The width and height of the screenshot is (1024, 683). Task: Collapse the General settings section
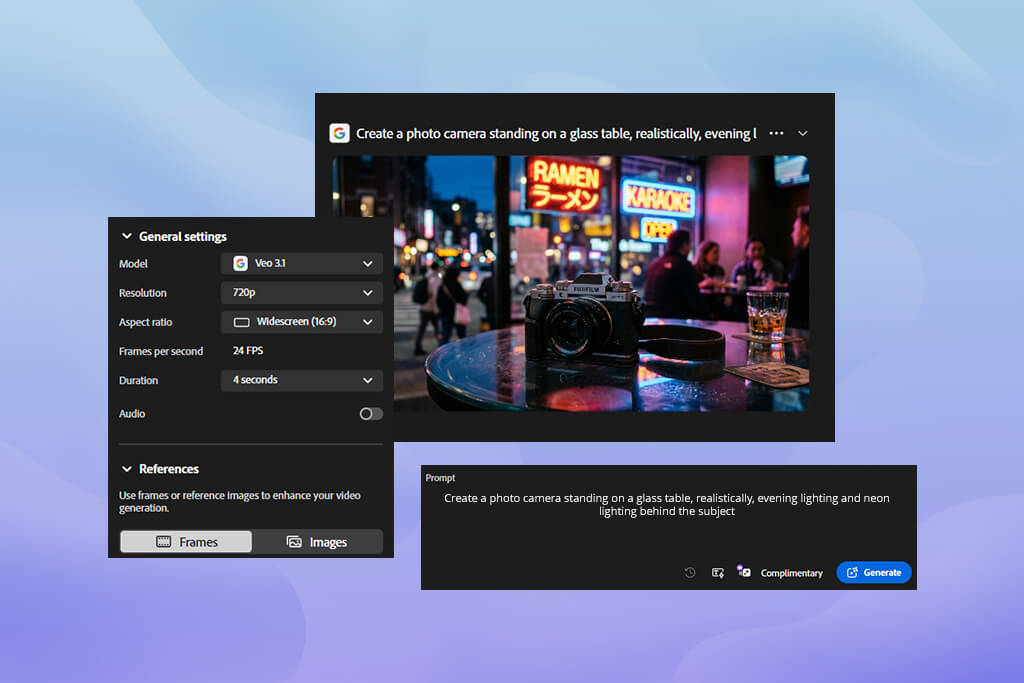(127, 236)
